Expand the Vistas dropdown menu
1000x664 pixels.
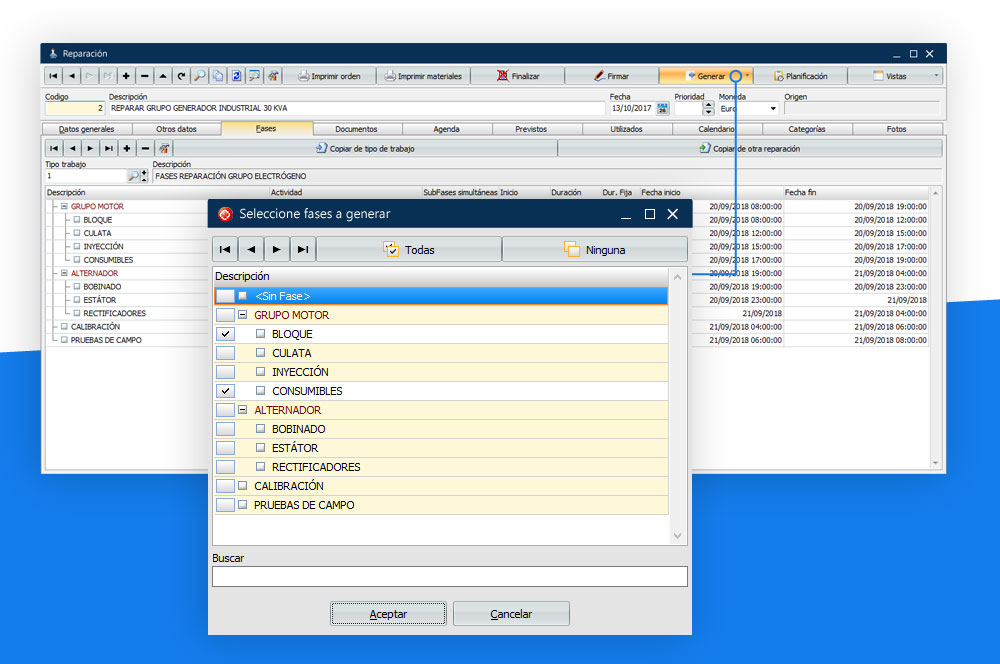(935, 76)
